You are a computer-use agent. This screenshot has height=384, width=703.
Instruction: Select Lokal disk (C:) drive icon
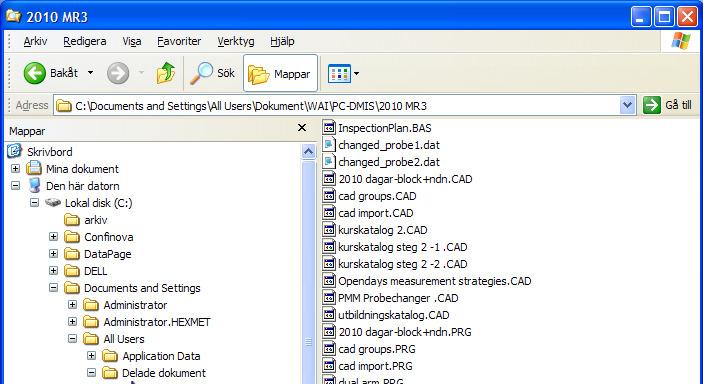(x=53, y=203)
